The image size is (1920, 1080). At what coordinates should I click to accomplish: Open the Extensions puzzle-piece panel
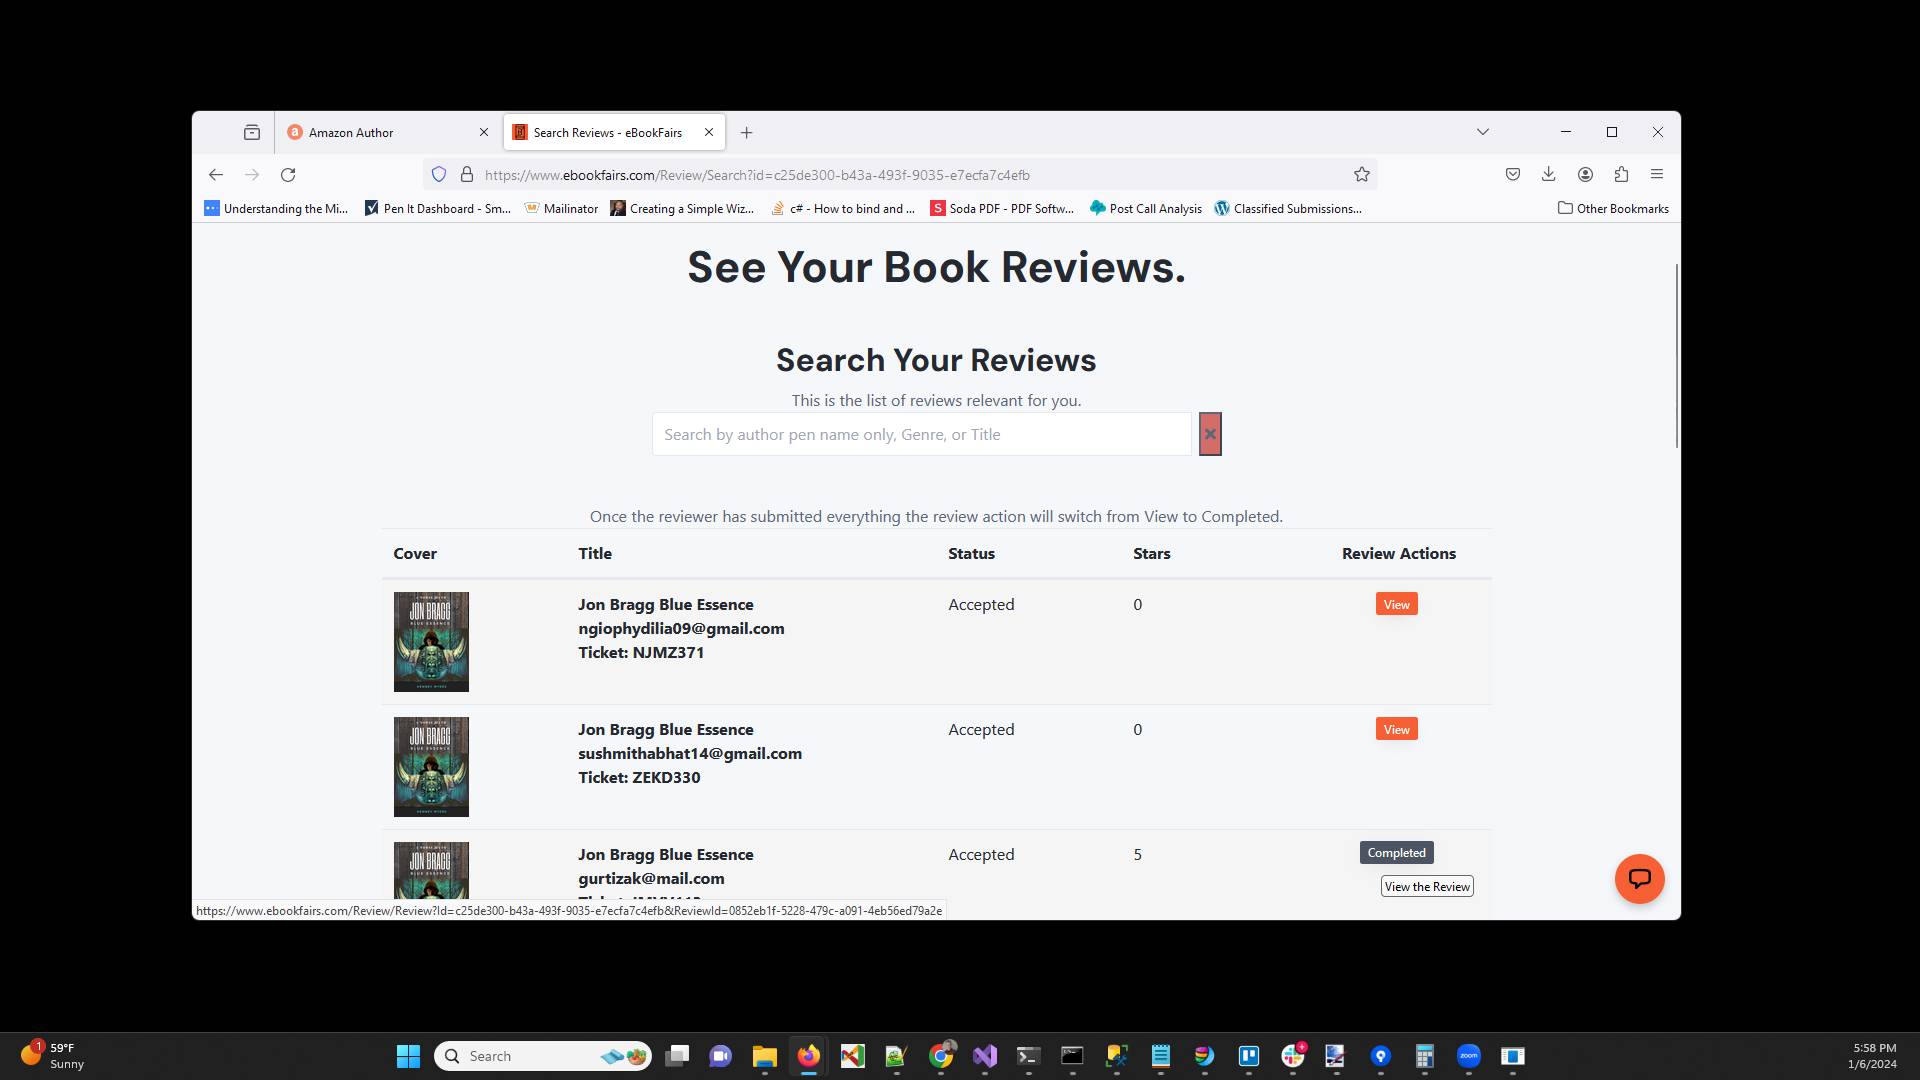[x=1620, y=174]
